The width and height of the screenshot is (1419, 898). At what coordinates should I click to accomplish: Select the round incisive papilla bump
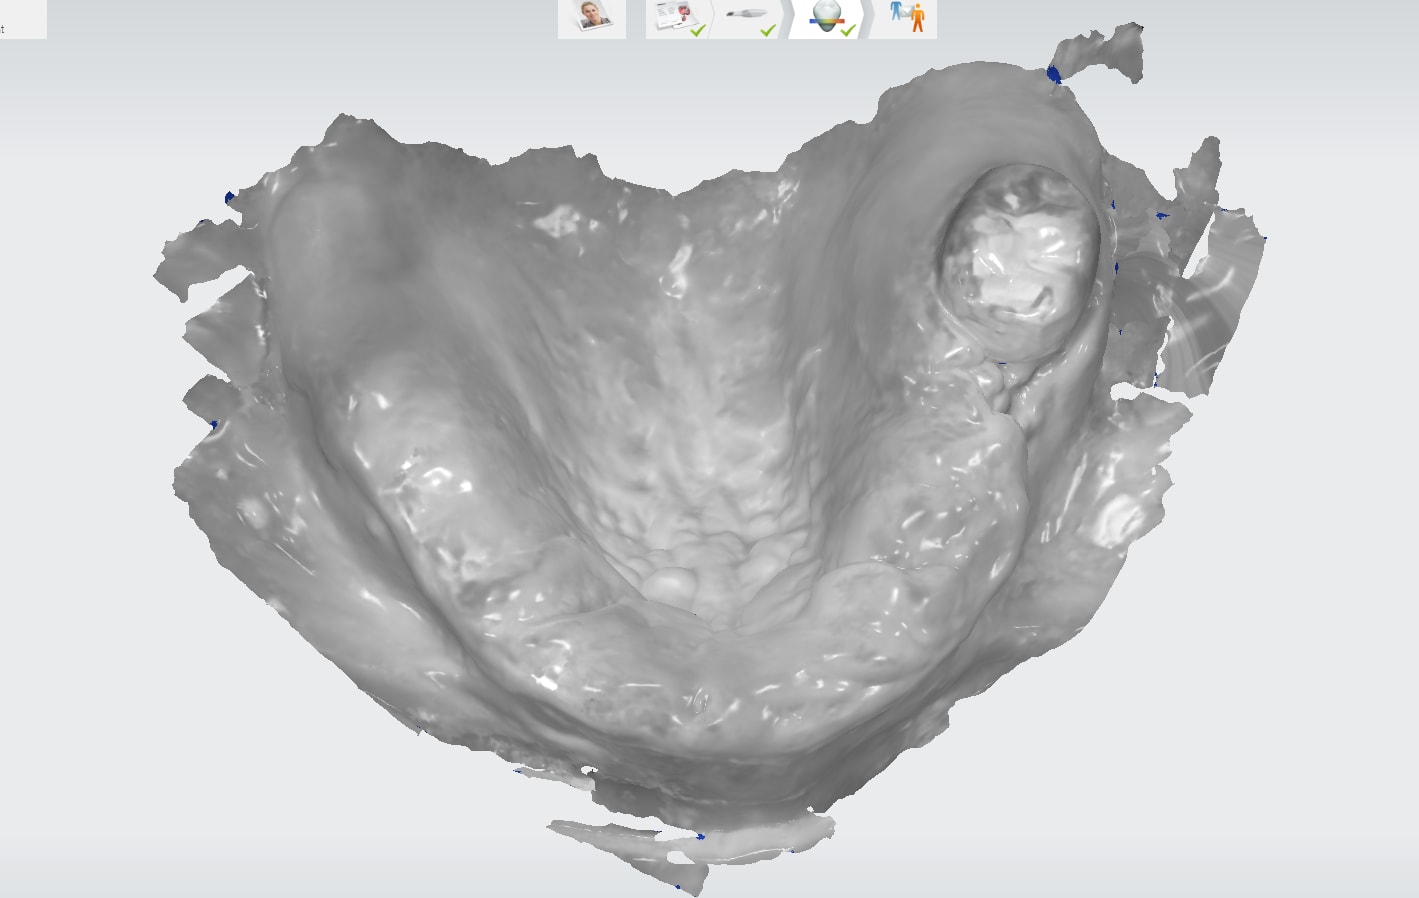point(668,583)
